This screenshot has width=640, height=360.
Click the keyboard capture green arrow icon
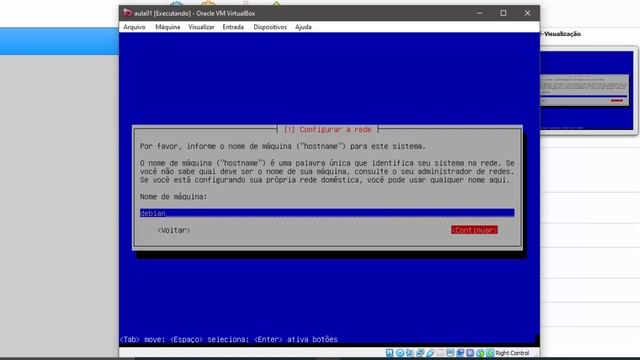coord(489,353)
